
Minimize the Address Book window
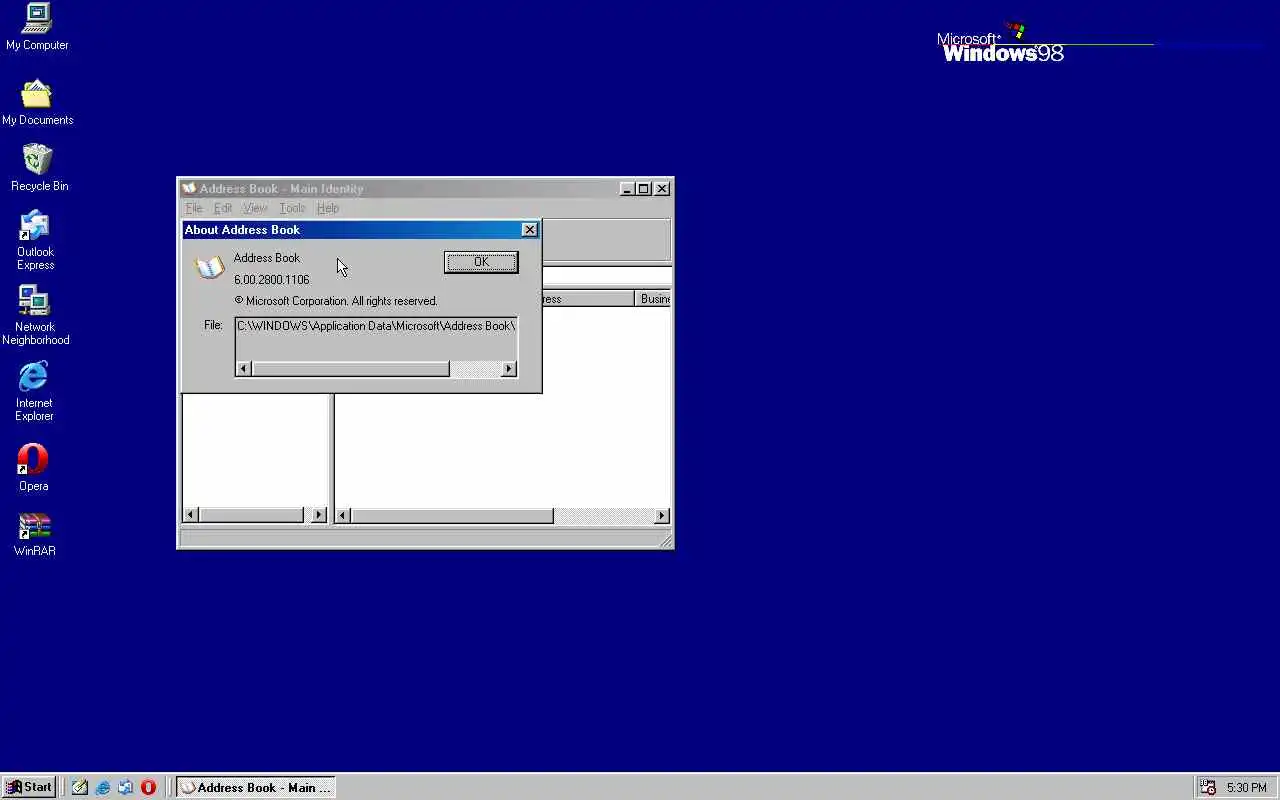(627, 189)
